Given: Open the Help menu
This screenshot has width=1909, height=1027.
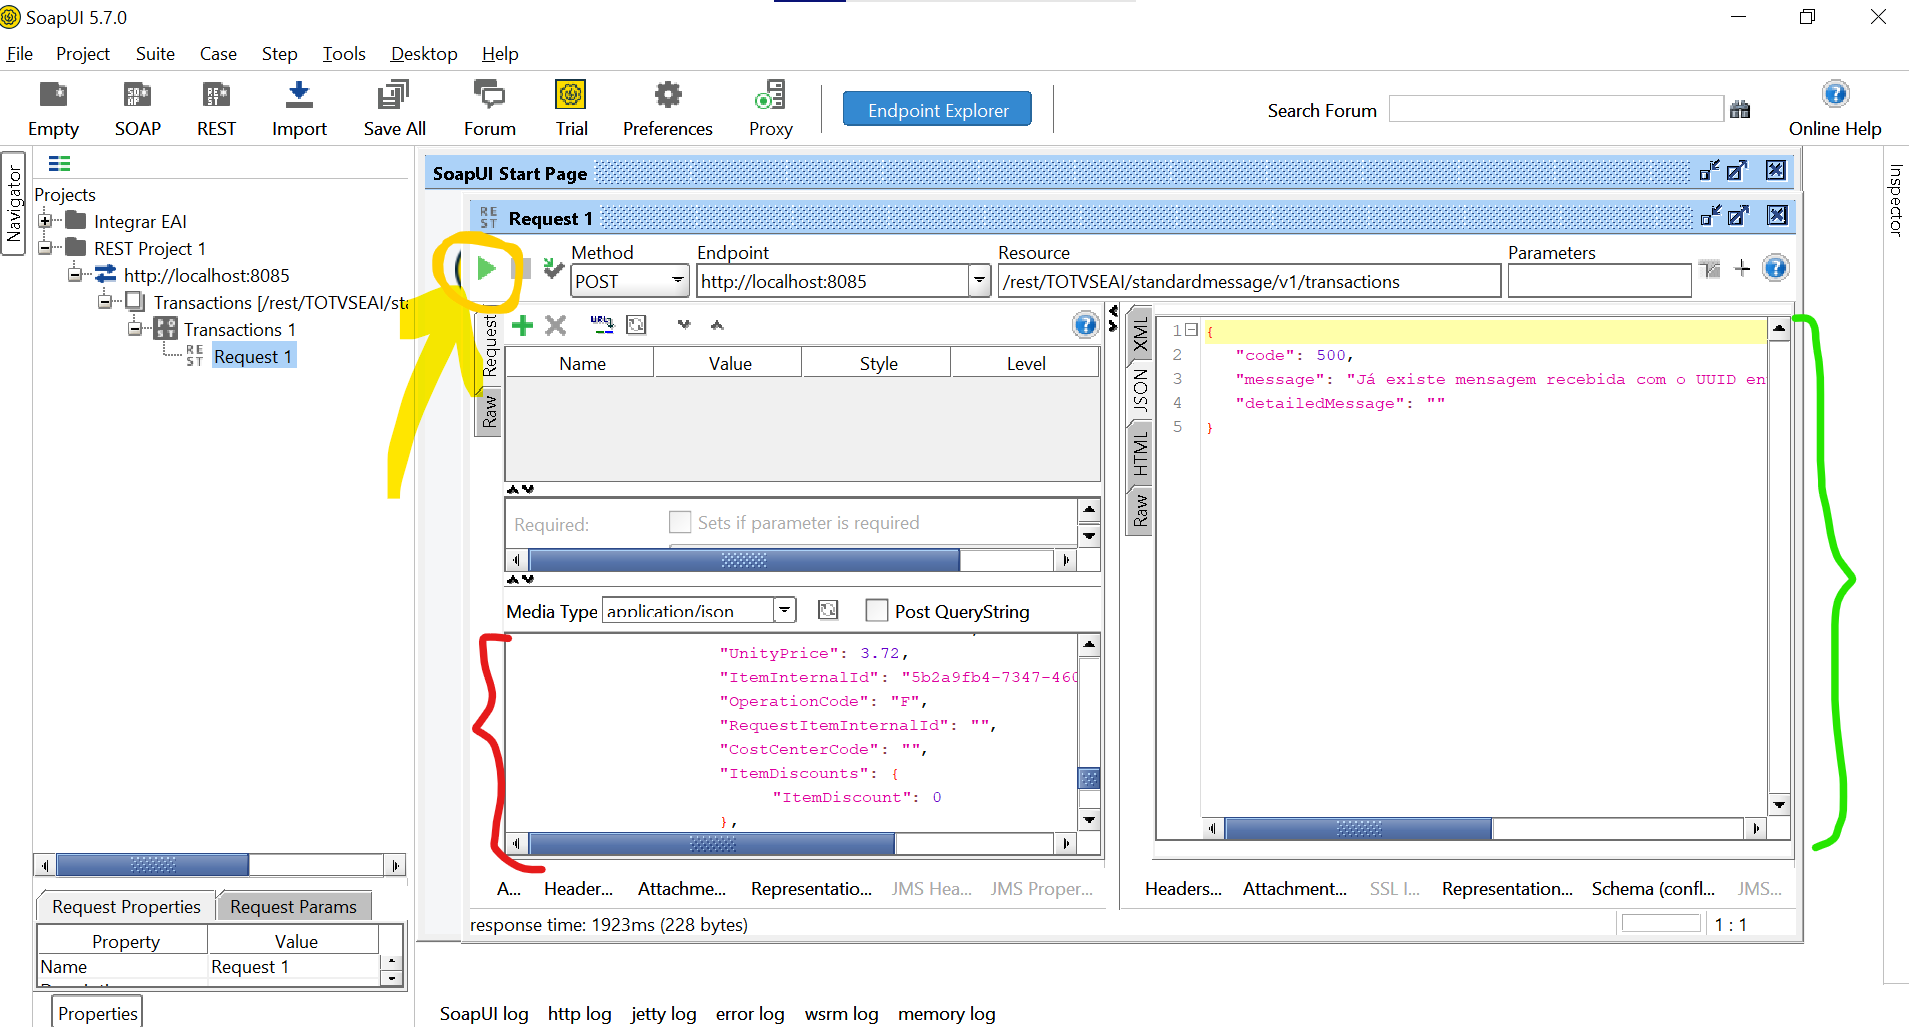Looking at the screenshot, I should point(500,54).
